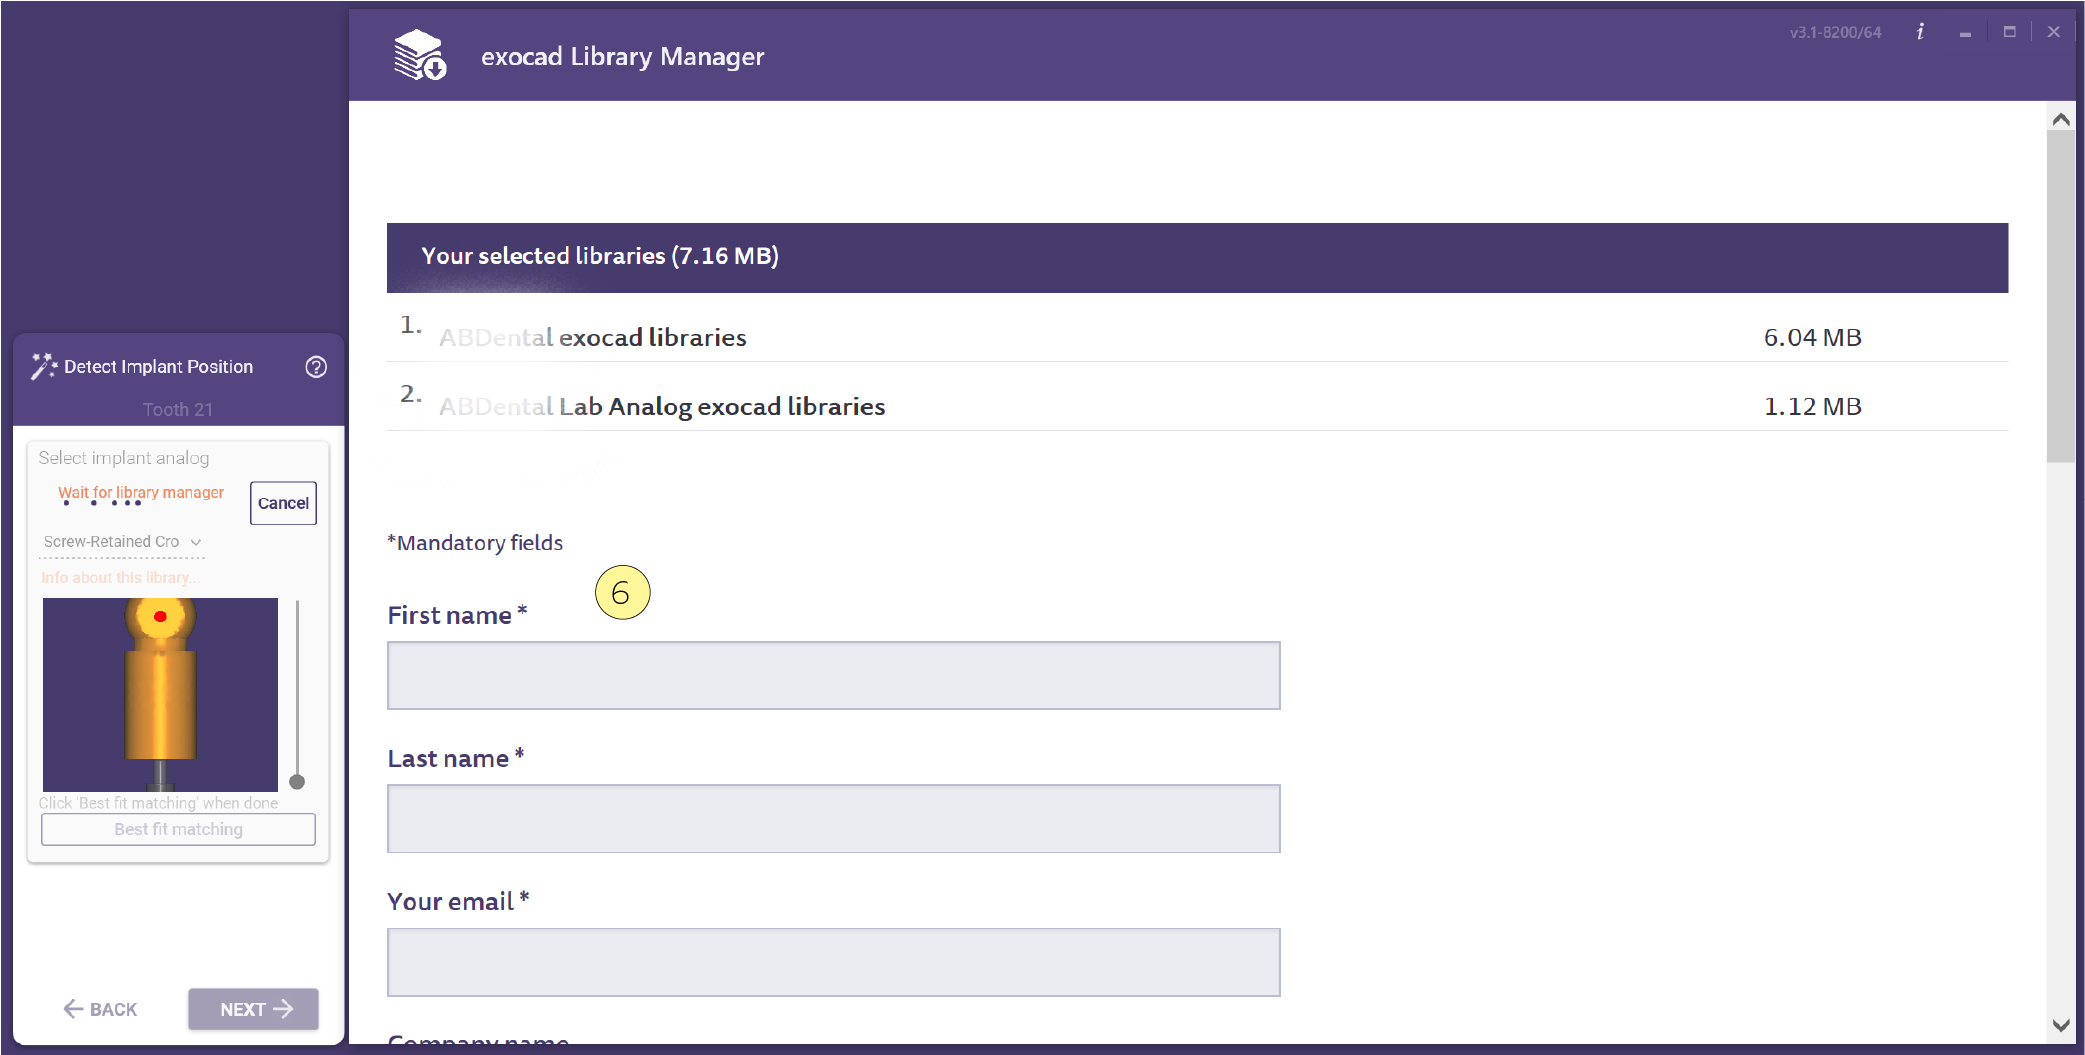
Task: Go BACK in the wizard
Action: click(100, 1009)
